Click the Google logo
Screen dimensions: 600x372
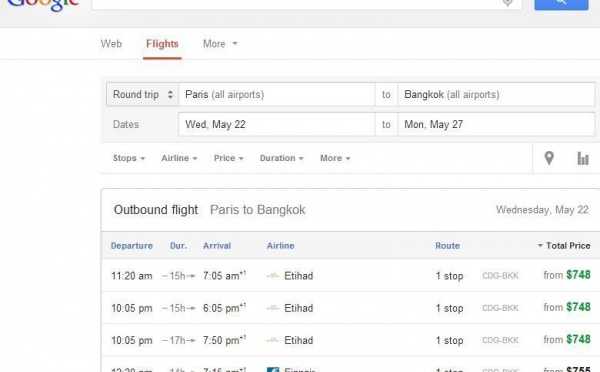tap(43, 5)
